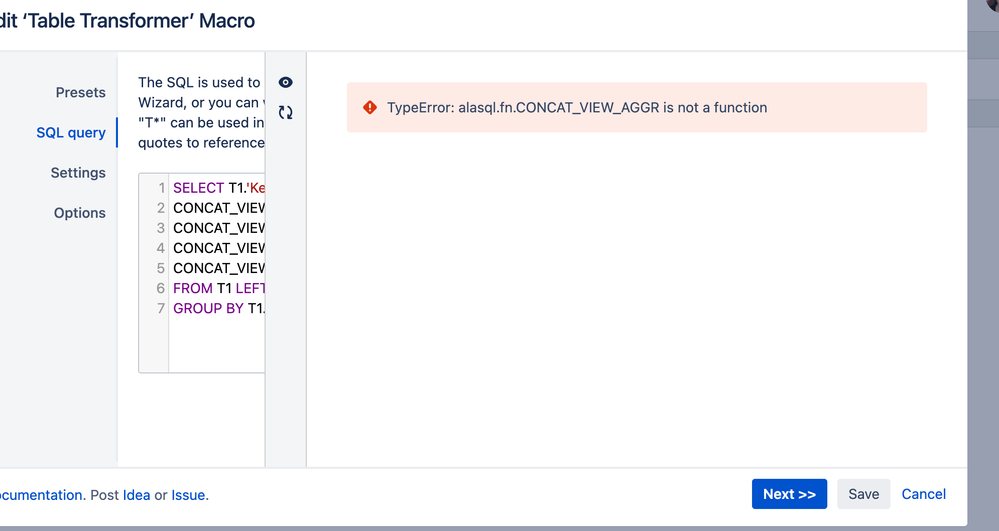
Task: Cancel the macro editing dialog
Action: tap(923, 494)
